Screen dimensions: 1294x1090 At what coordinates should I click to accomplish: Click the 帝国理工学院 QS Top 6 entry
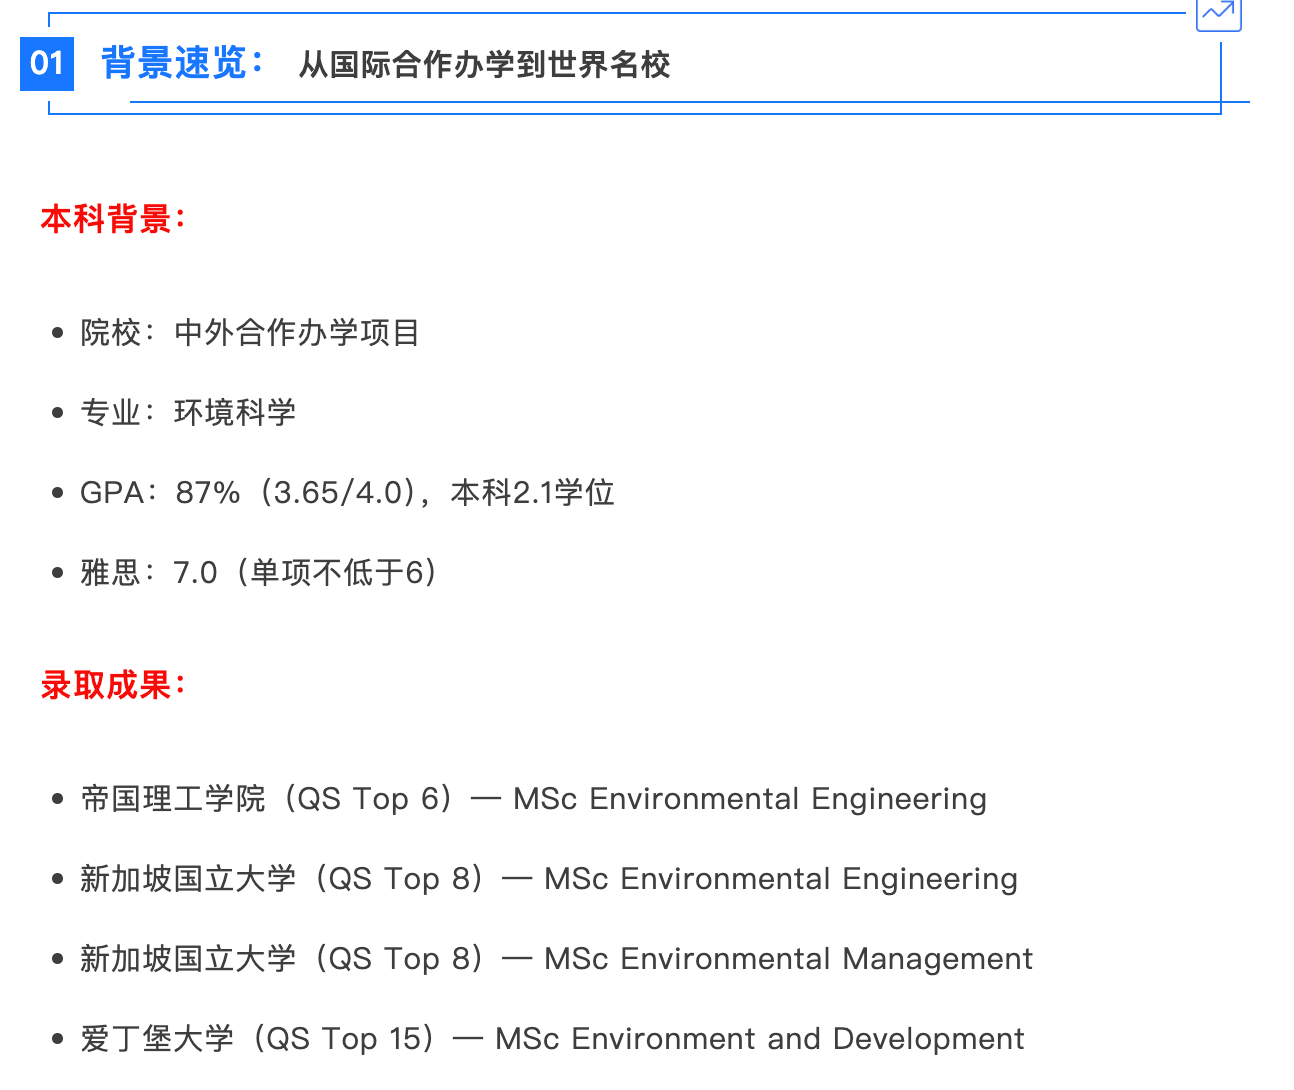click(x=533, y=799)
